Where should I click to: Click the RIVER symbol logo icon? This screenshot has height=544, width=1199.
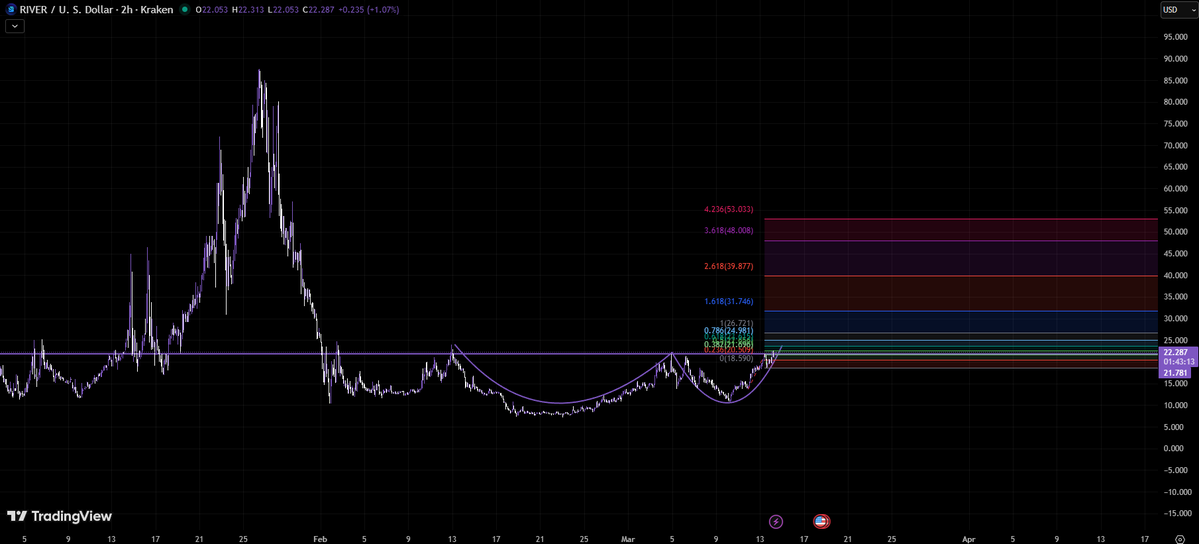(x=11, y=10)
